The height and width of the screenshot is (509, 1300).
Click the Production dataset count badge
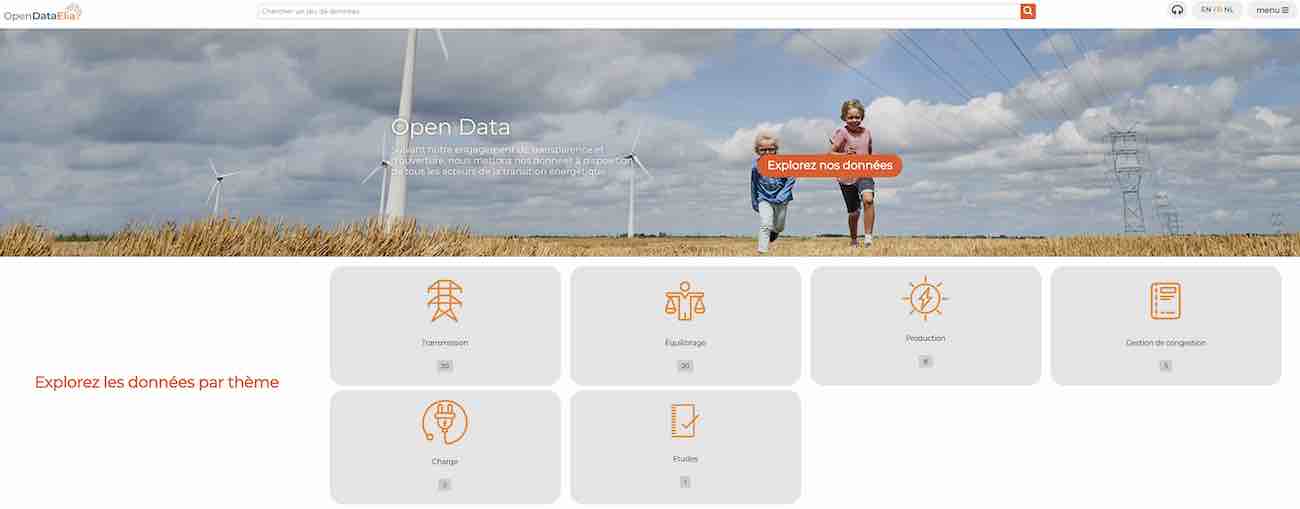click(x=925, y=361)
